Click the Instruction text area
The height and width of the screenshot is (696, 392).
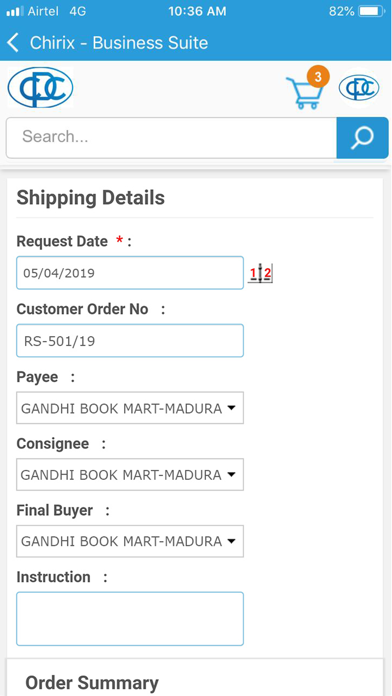coord(130,618)
